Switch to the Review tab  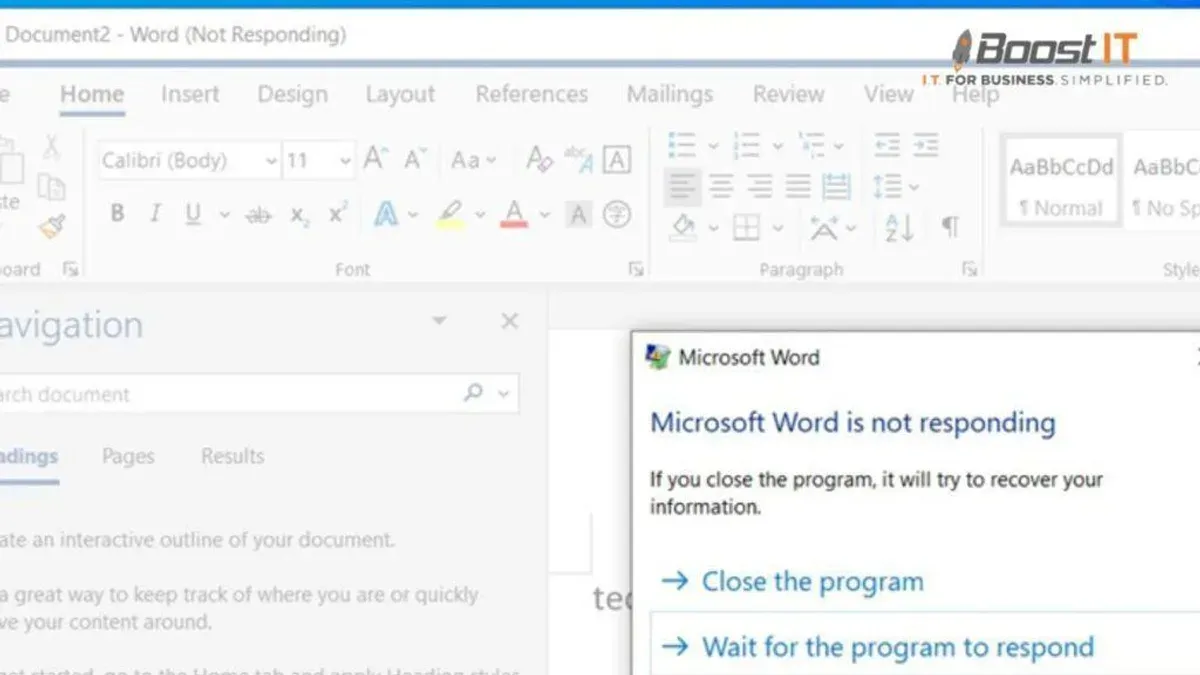point(788,94)
